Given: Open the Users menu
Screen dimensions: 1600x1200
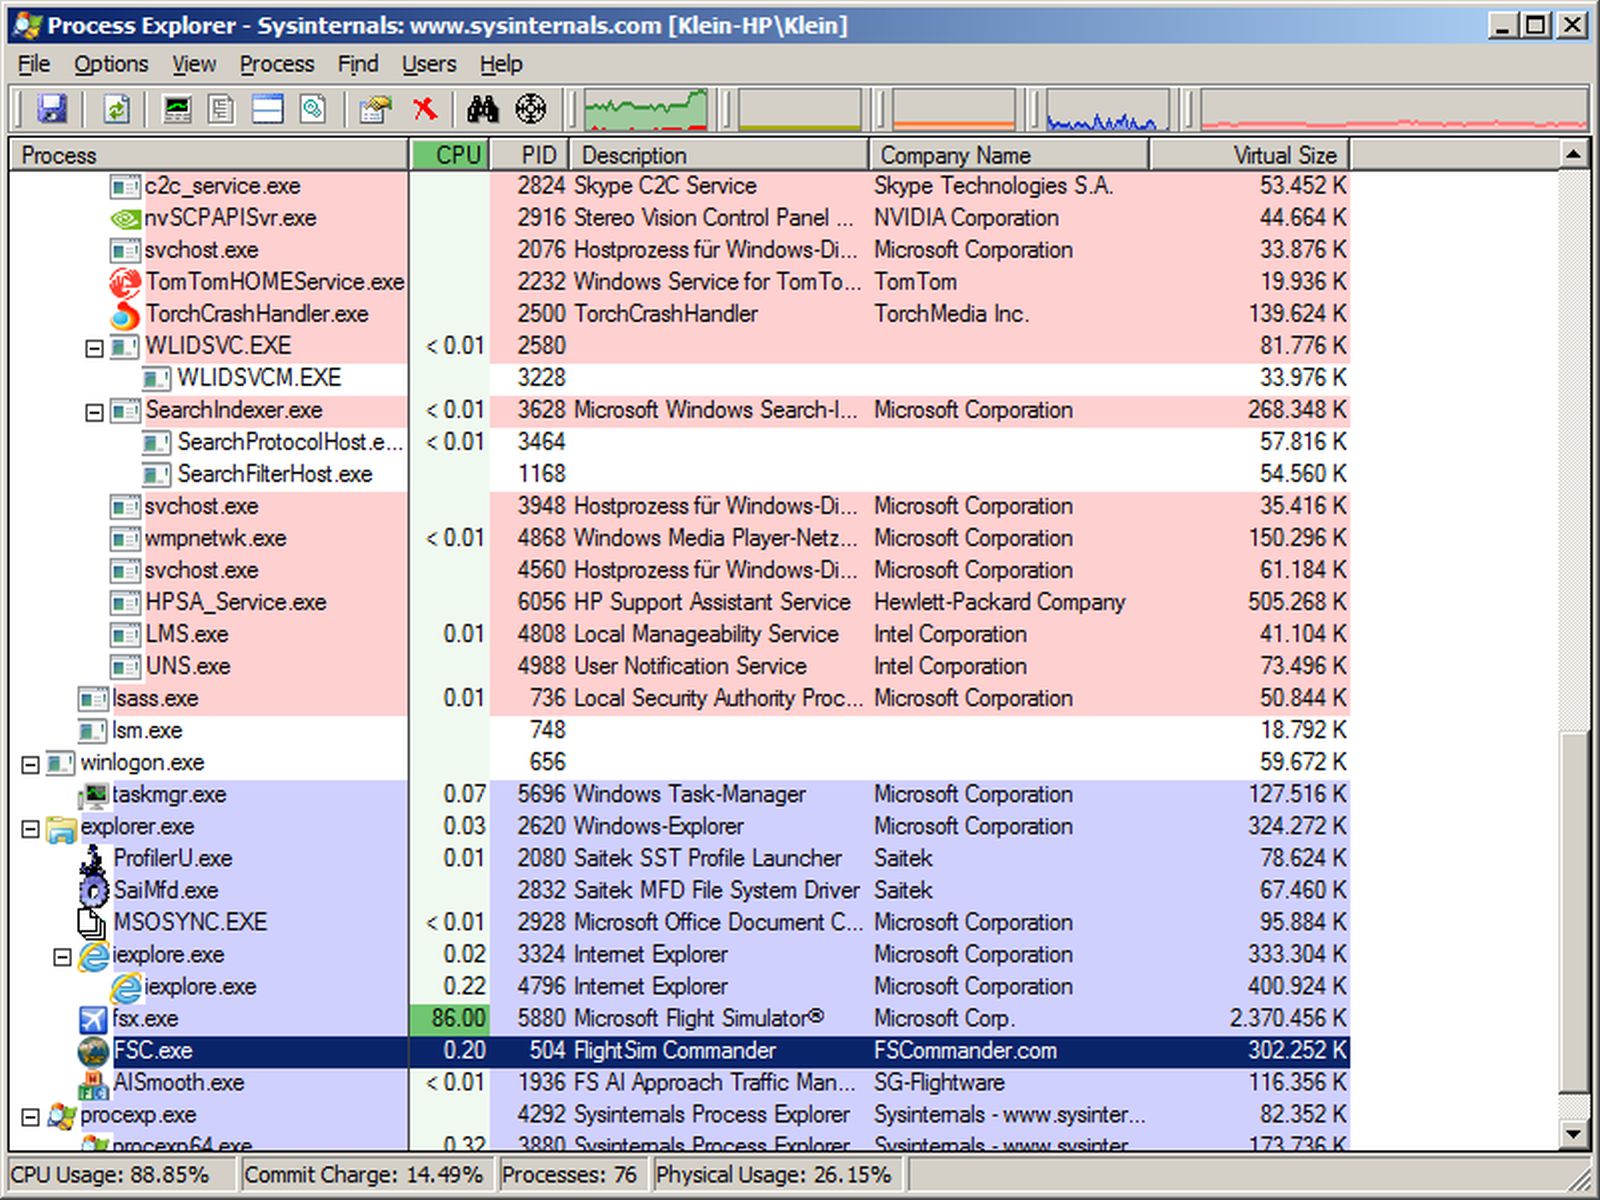Looking at the screenshot, I should [429, 64].
